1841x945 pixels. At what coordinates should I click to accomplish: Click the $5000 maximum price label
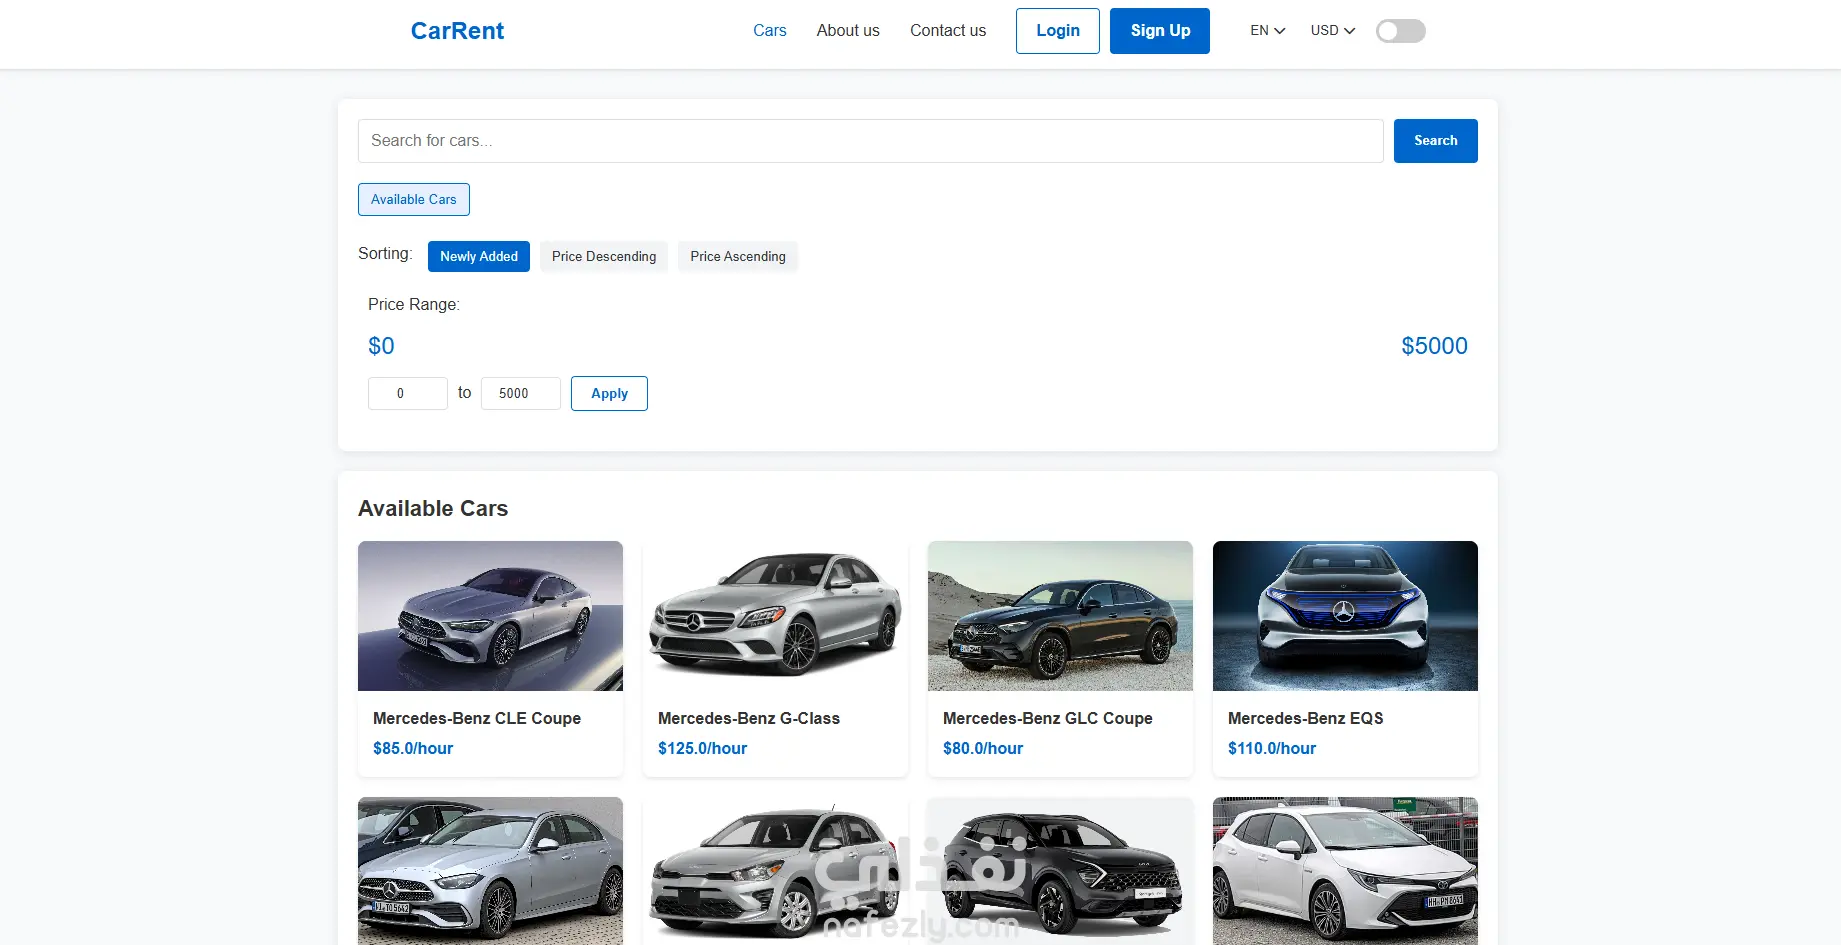pyautogui.click(x=1434, y=346)
